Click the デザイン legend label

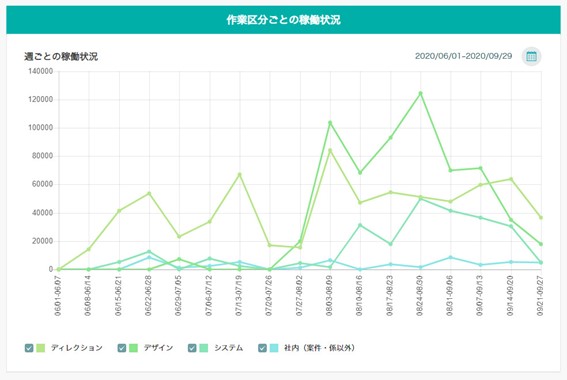click(158, 348)
